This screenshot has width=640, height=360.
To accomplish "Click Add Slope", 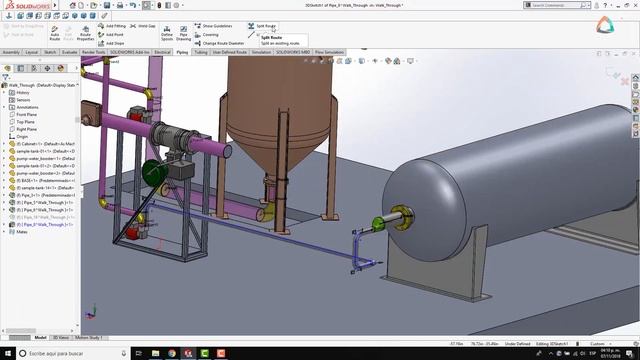I will pos(111,43).
